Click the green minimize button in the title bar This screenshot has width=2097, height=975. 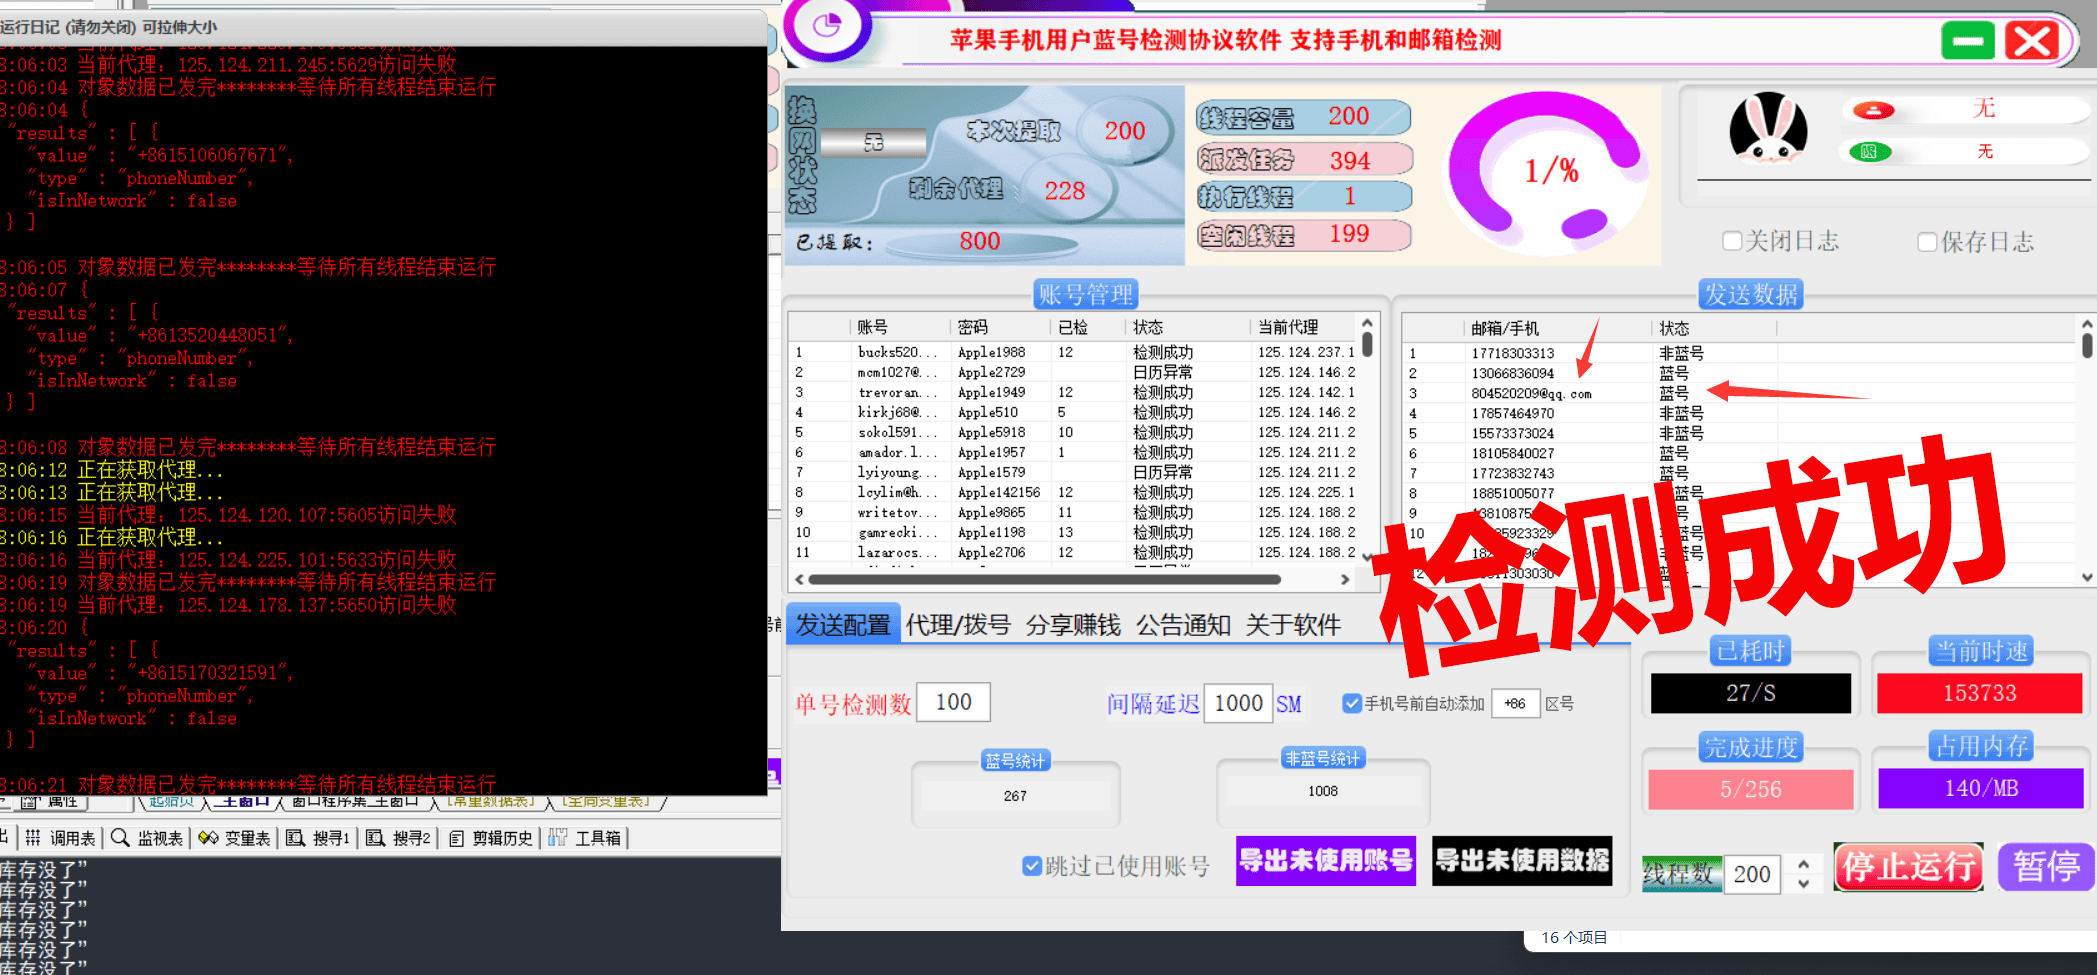(x=1968, y=41)
